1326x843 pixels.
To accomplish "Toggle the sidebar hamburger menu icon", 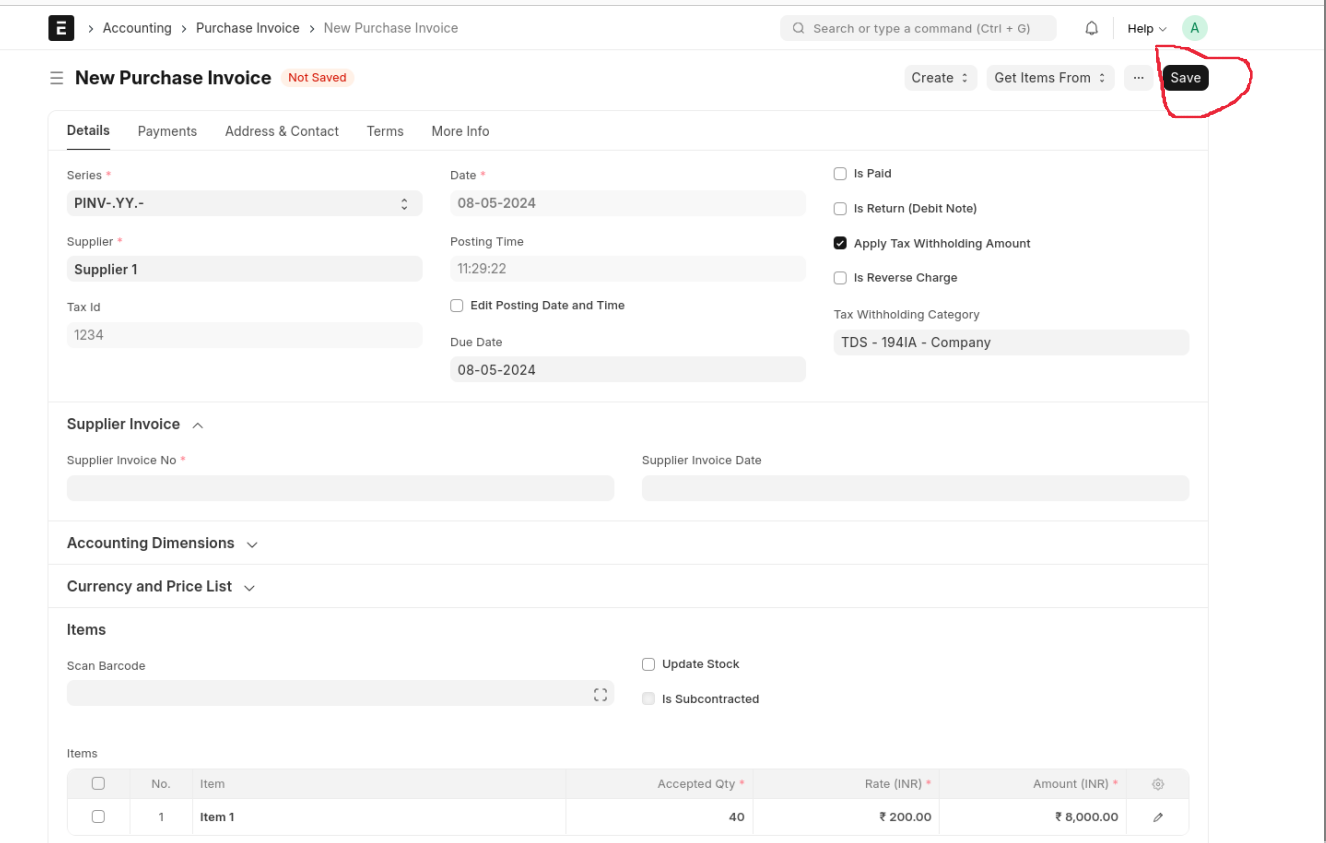I will point(57,78).
